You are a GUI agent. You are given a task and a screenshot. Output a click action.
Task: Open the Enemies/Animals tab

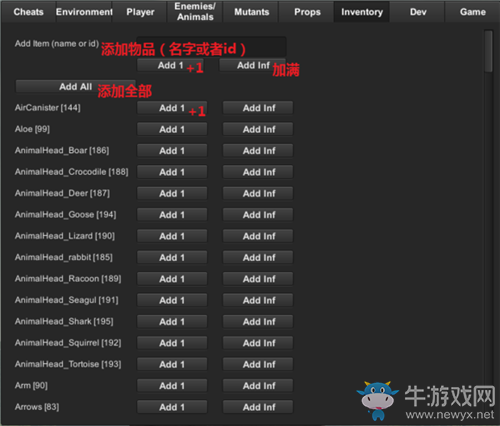(195, 12)
